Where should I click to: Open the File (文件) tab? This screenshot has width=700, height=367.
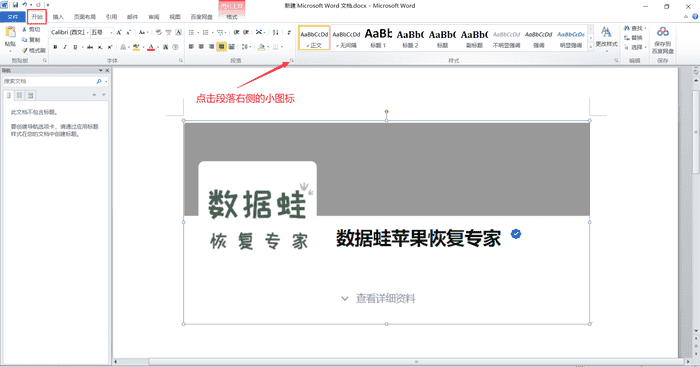pyautogui.click(x=12, y=17)
